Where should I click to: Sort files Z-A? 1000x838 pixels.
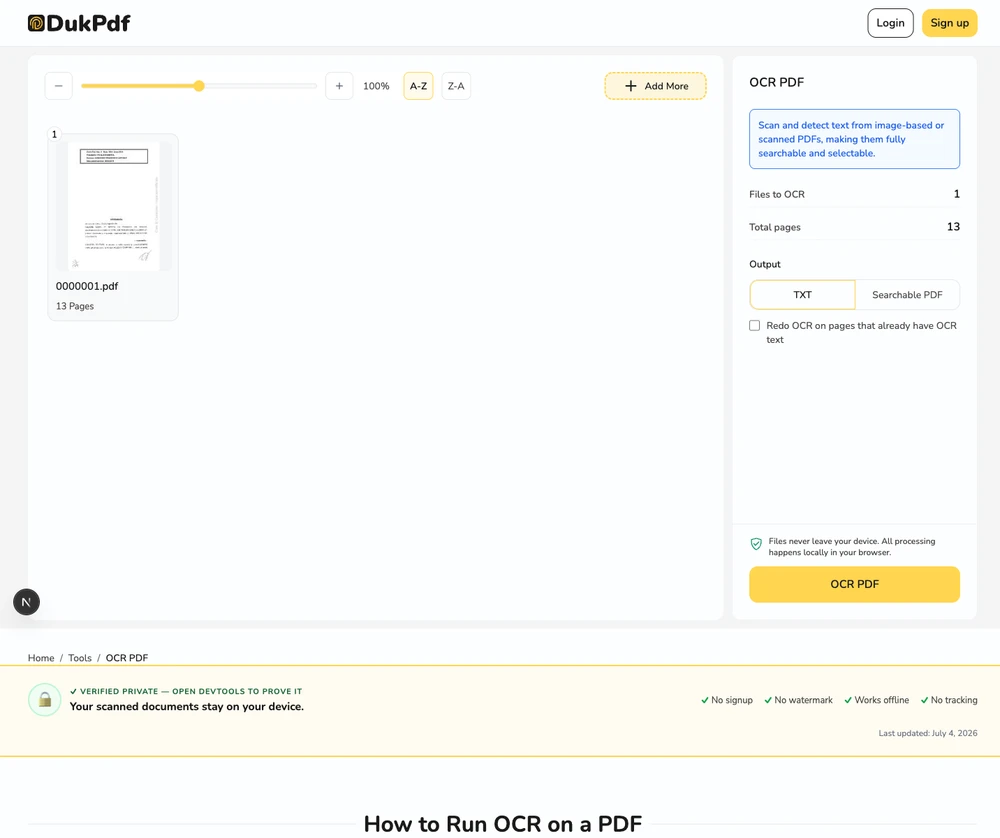click(456, 86)
